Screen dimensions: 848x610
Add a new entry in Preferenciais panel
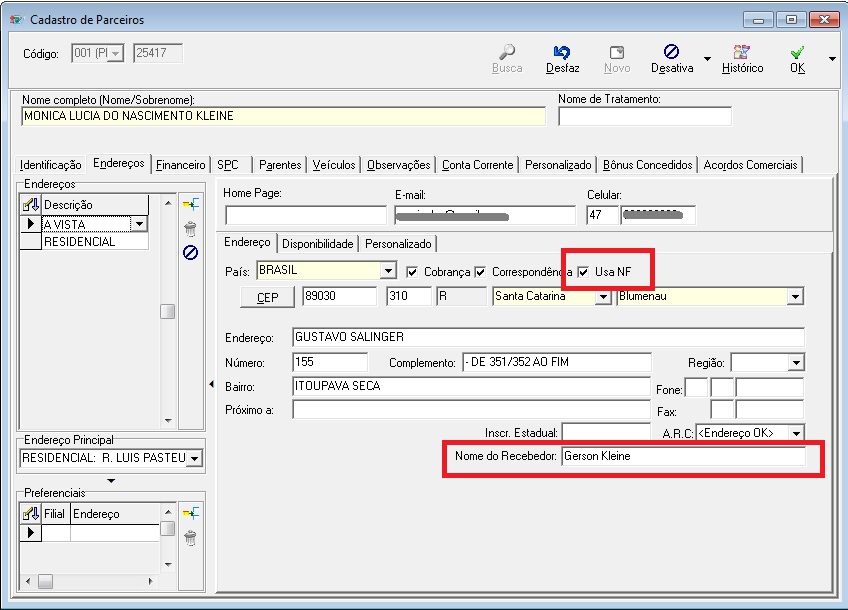190,513
